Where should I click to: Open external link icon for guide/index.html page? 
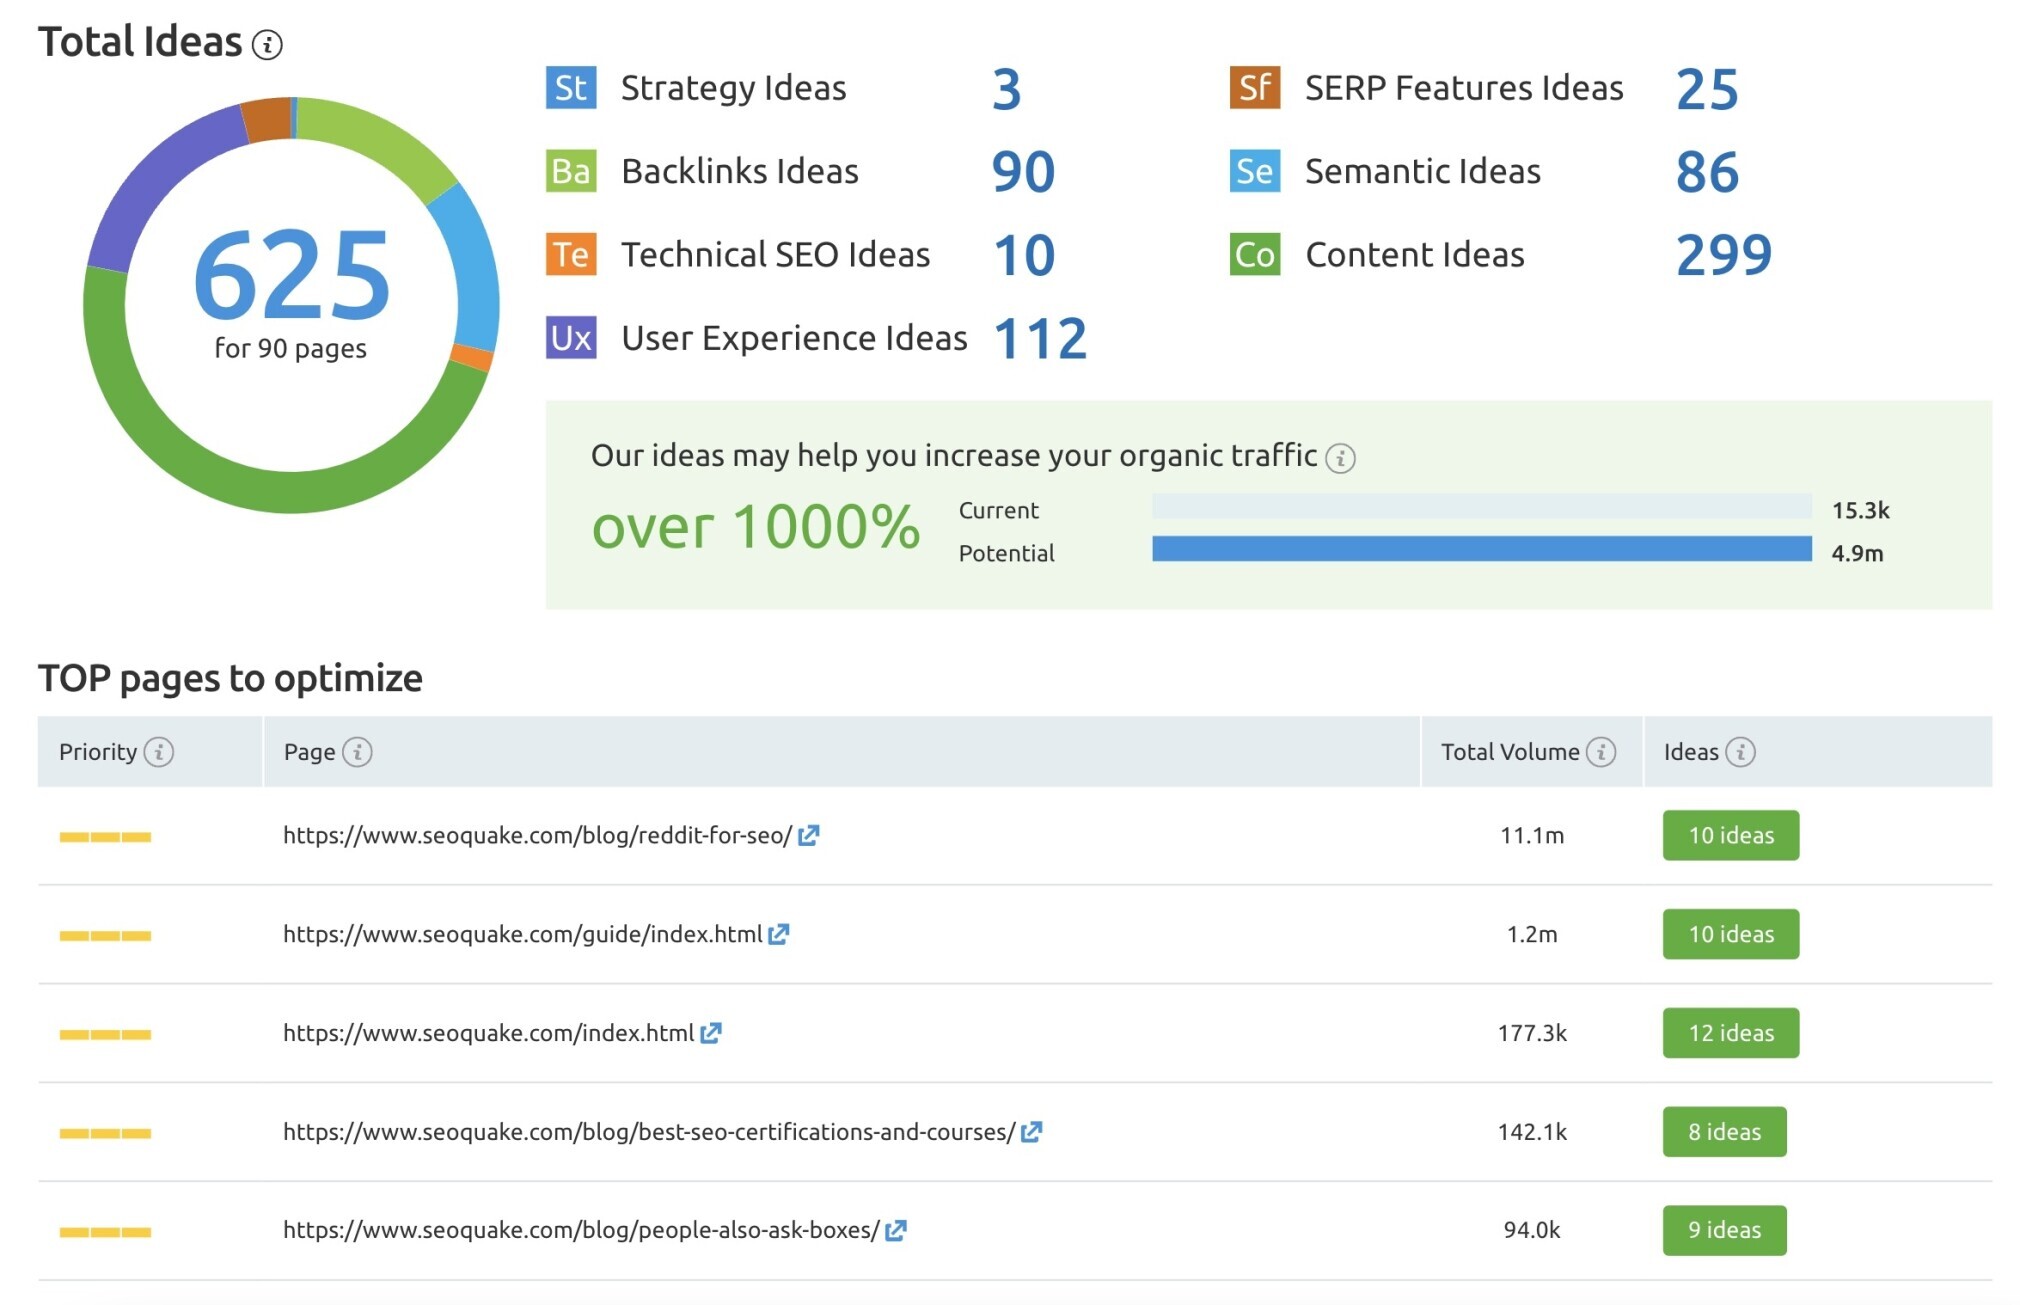click(779, 934)
